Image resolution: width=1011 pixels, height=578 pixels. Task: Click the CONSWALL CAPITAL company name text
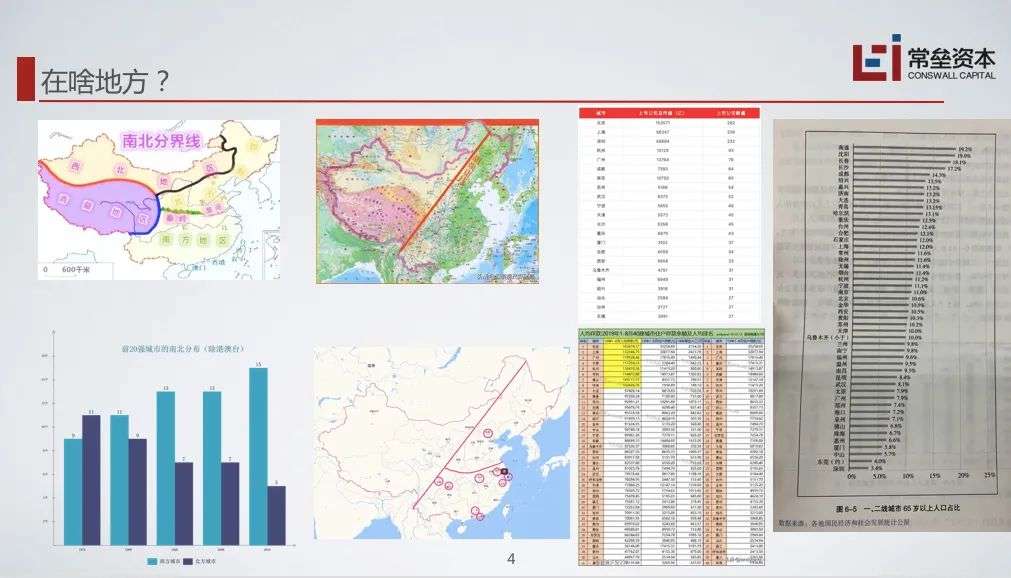951,75
